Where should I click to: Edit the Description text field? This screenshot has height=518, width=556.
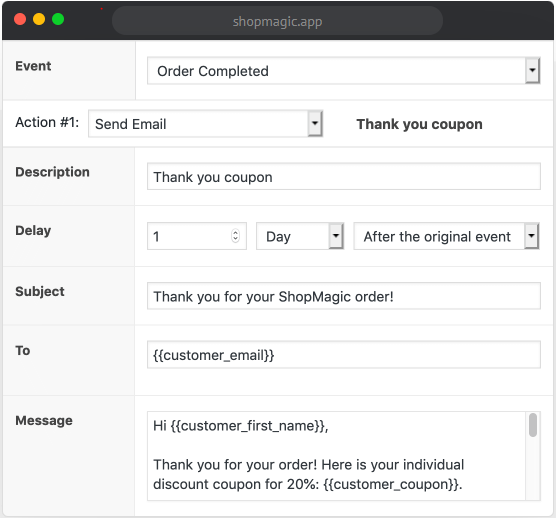pos(344,177)
